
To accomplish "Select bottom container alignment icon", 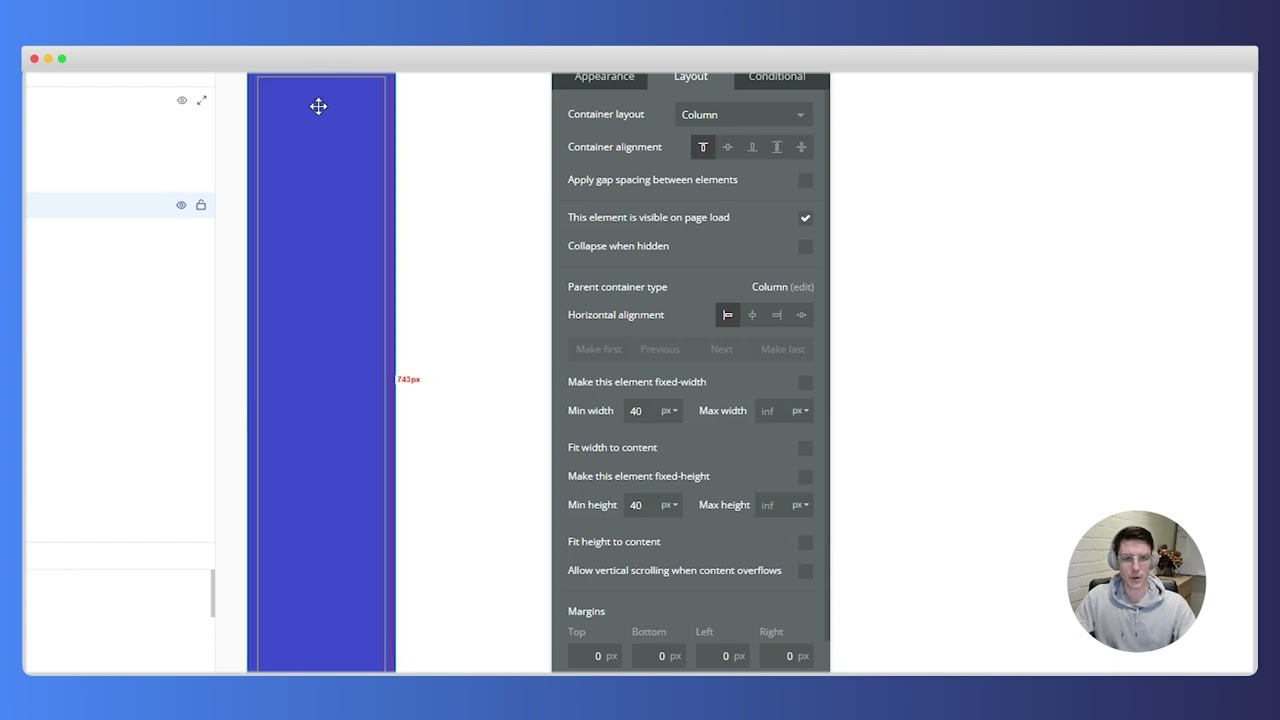I will point(752,147).
